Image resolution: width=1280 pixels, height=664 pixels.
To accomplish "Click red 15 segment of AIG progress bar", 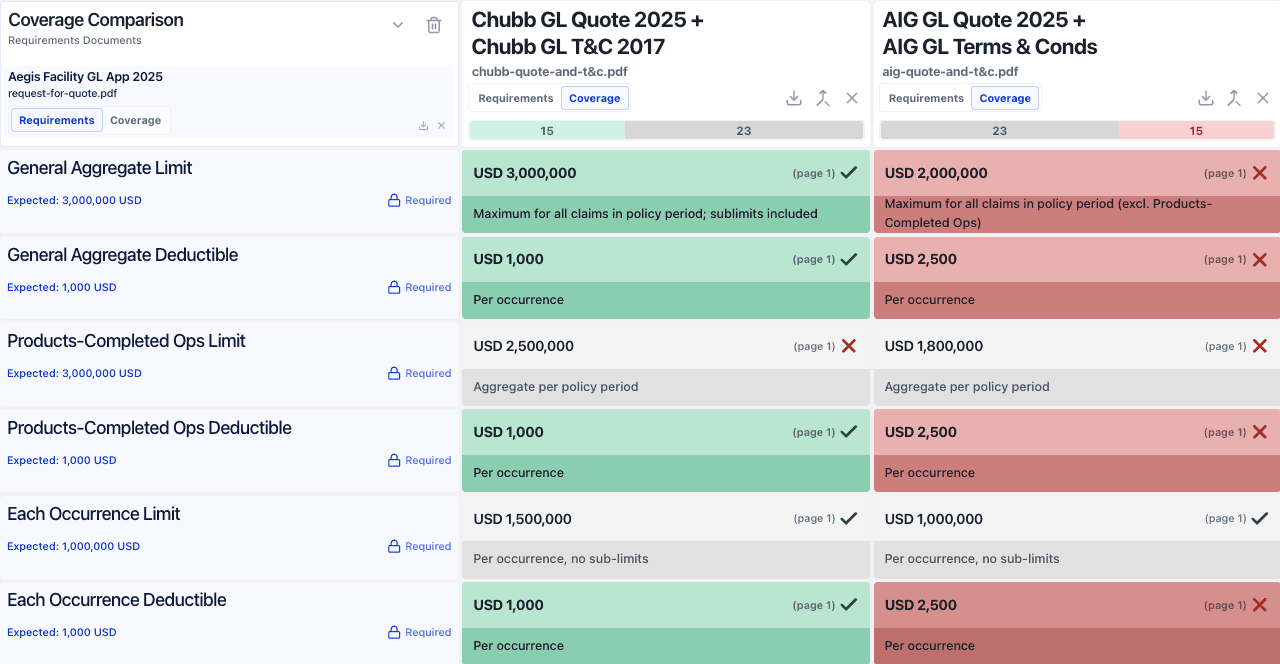I will point(1196,130).
